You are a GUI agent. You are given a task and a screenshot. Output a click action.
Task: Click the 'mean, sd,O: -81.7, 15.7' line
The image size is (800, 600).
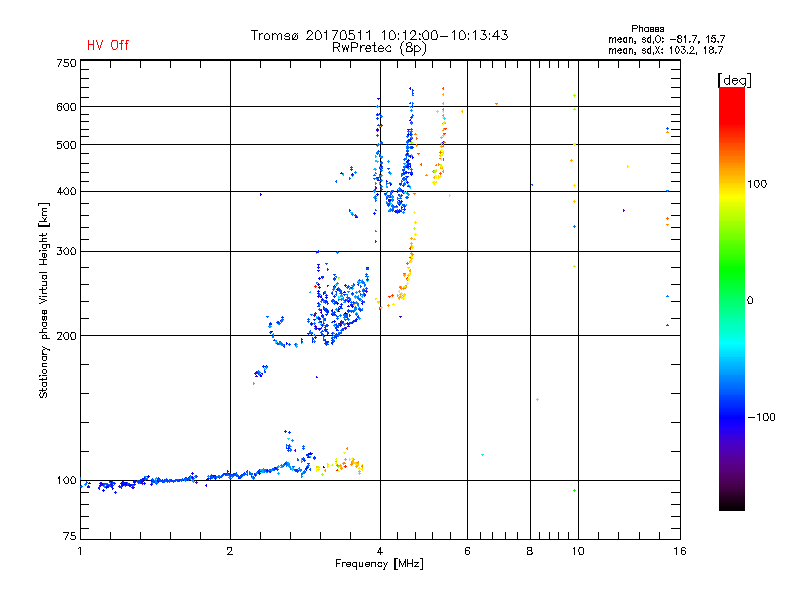pyautogui.click(x=666, y=39)
